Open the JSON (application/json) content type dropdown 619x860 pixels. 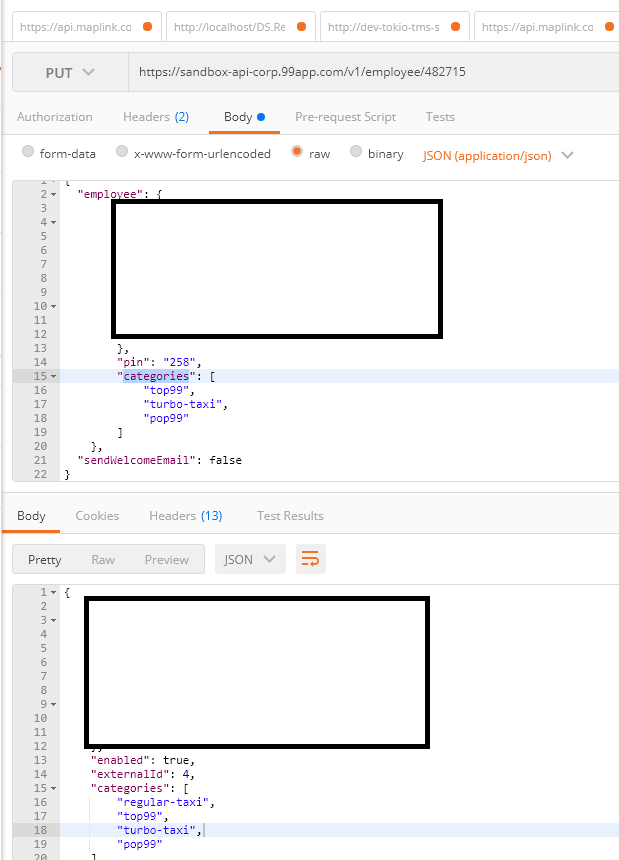[x=498, y=156]
